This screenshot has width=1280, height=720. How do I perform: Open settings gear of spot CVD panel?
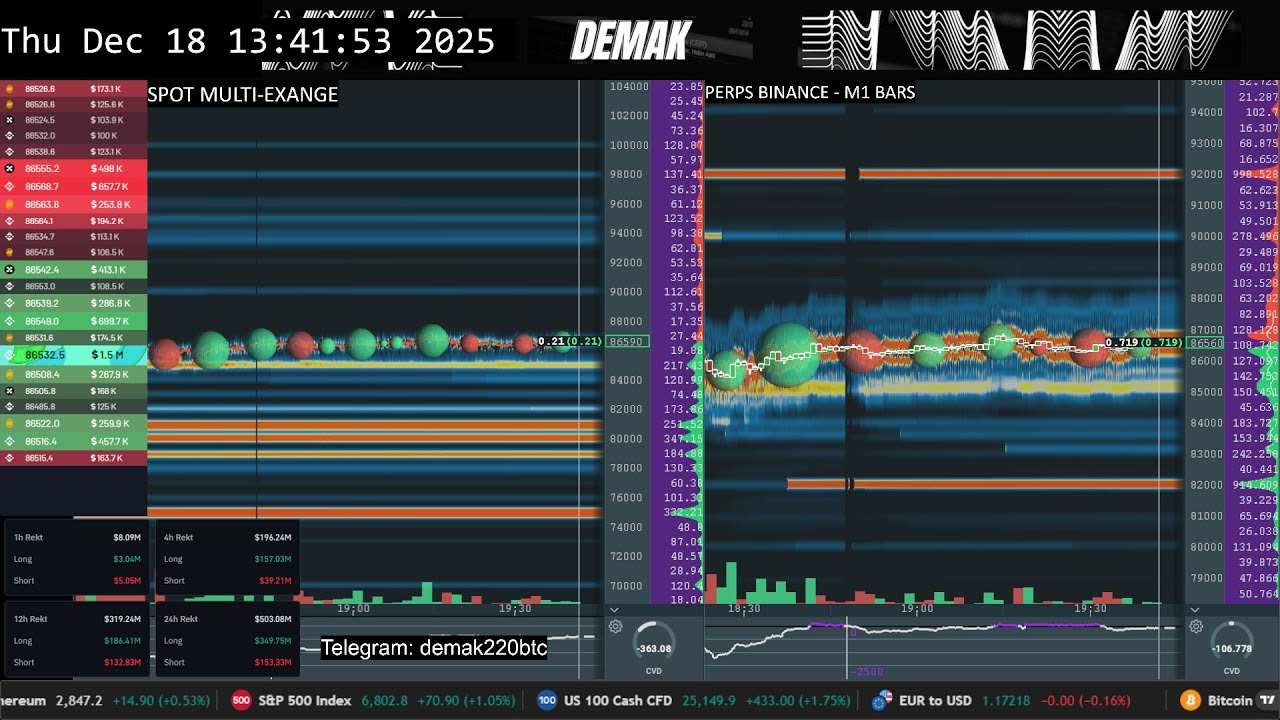click(616, 627)
